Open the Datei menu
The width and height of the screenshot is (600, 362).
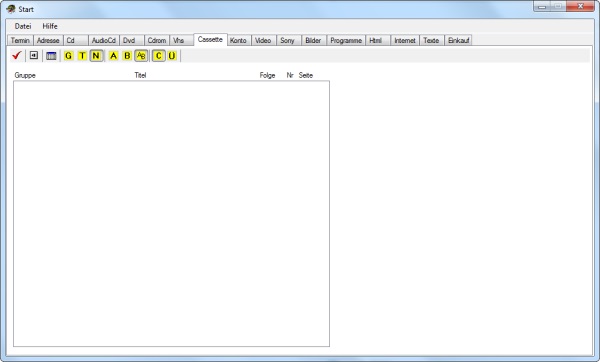pos(23,26)
